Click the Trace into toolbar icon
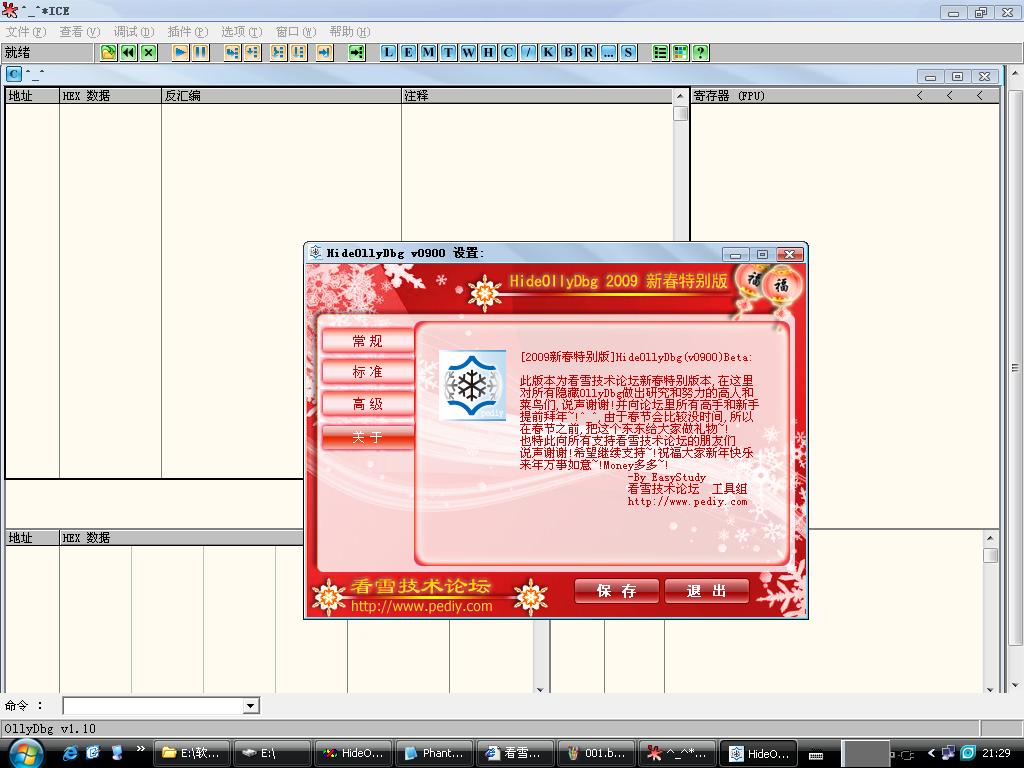Screen dimensions: 1024x768 click(278, 53)
